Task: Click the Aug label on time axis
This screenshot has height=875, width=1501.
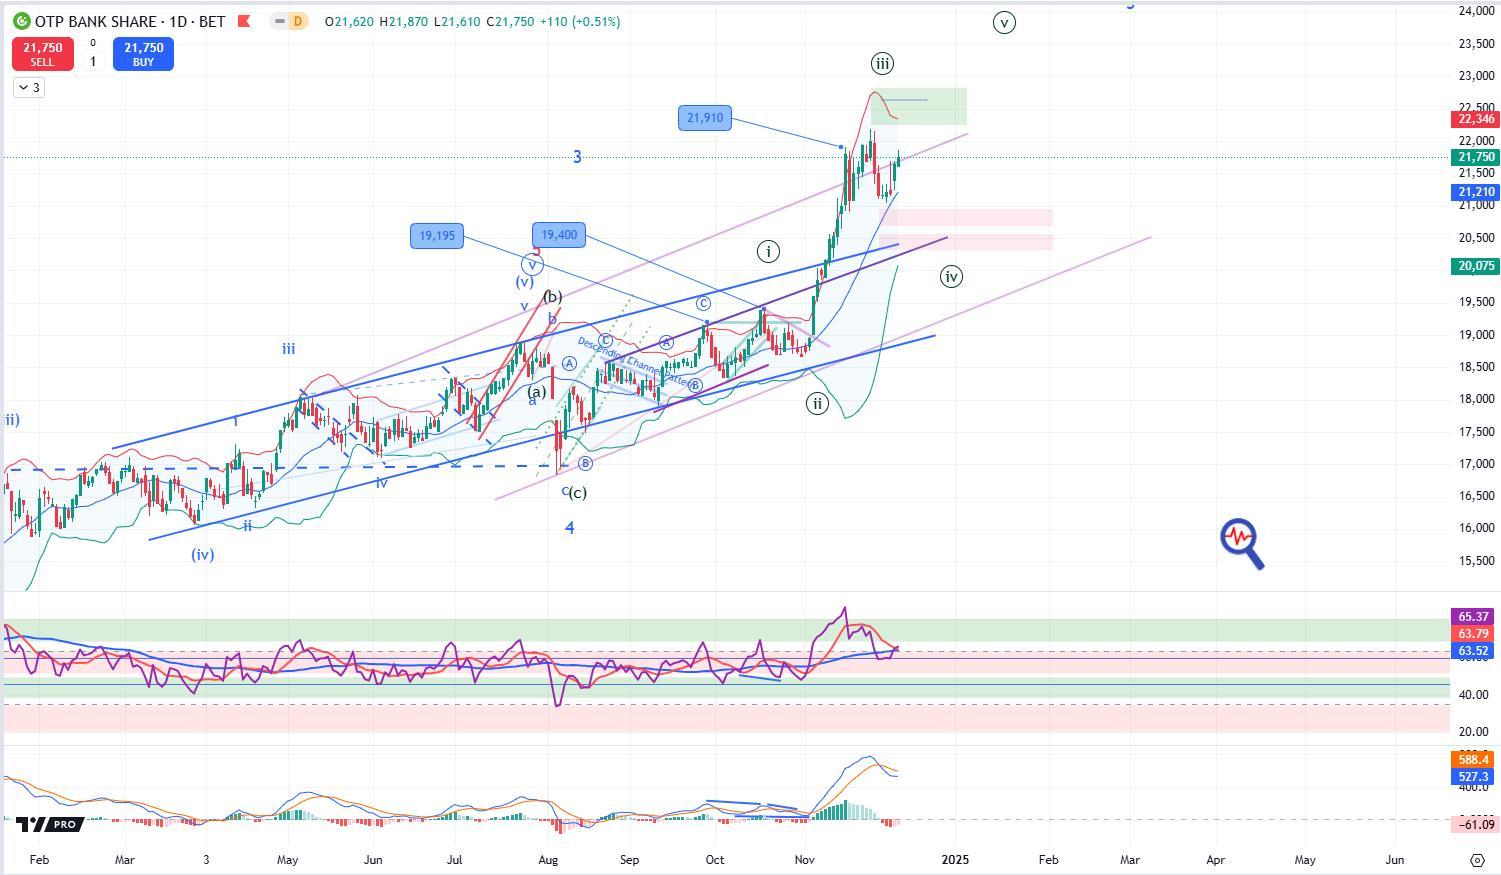Action: (548, 859)
